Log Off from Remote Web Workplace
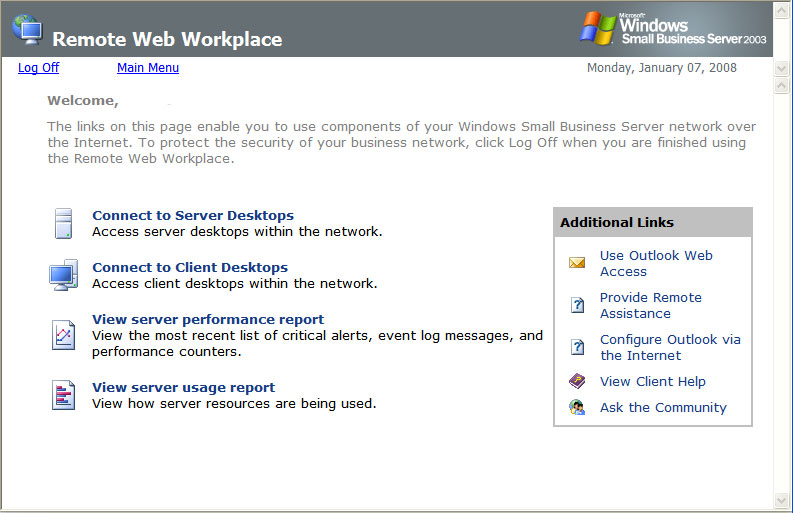 38,68
